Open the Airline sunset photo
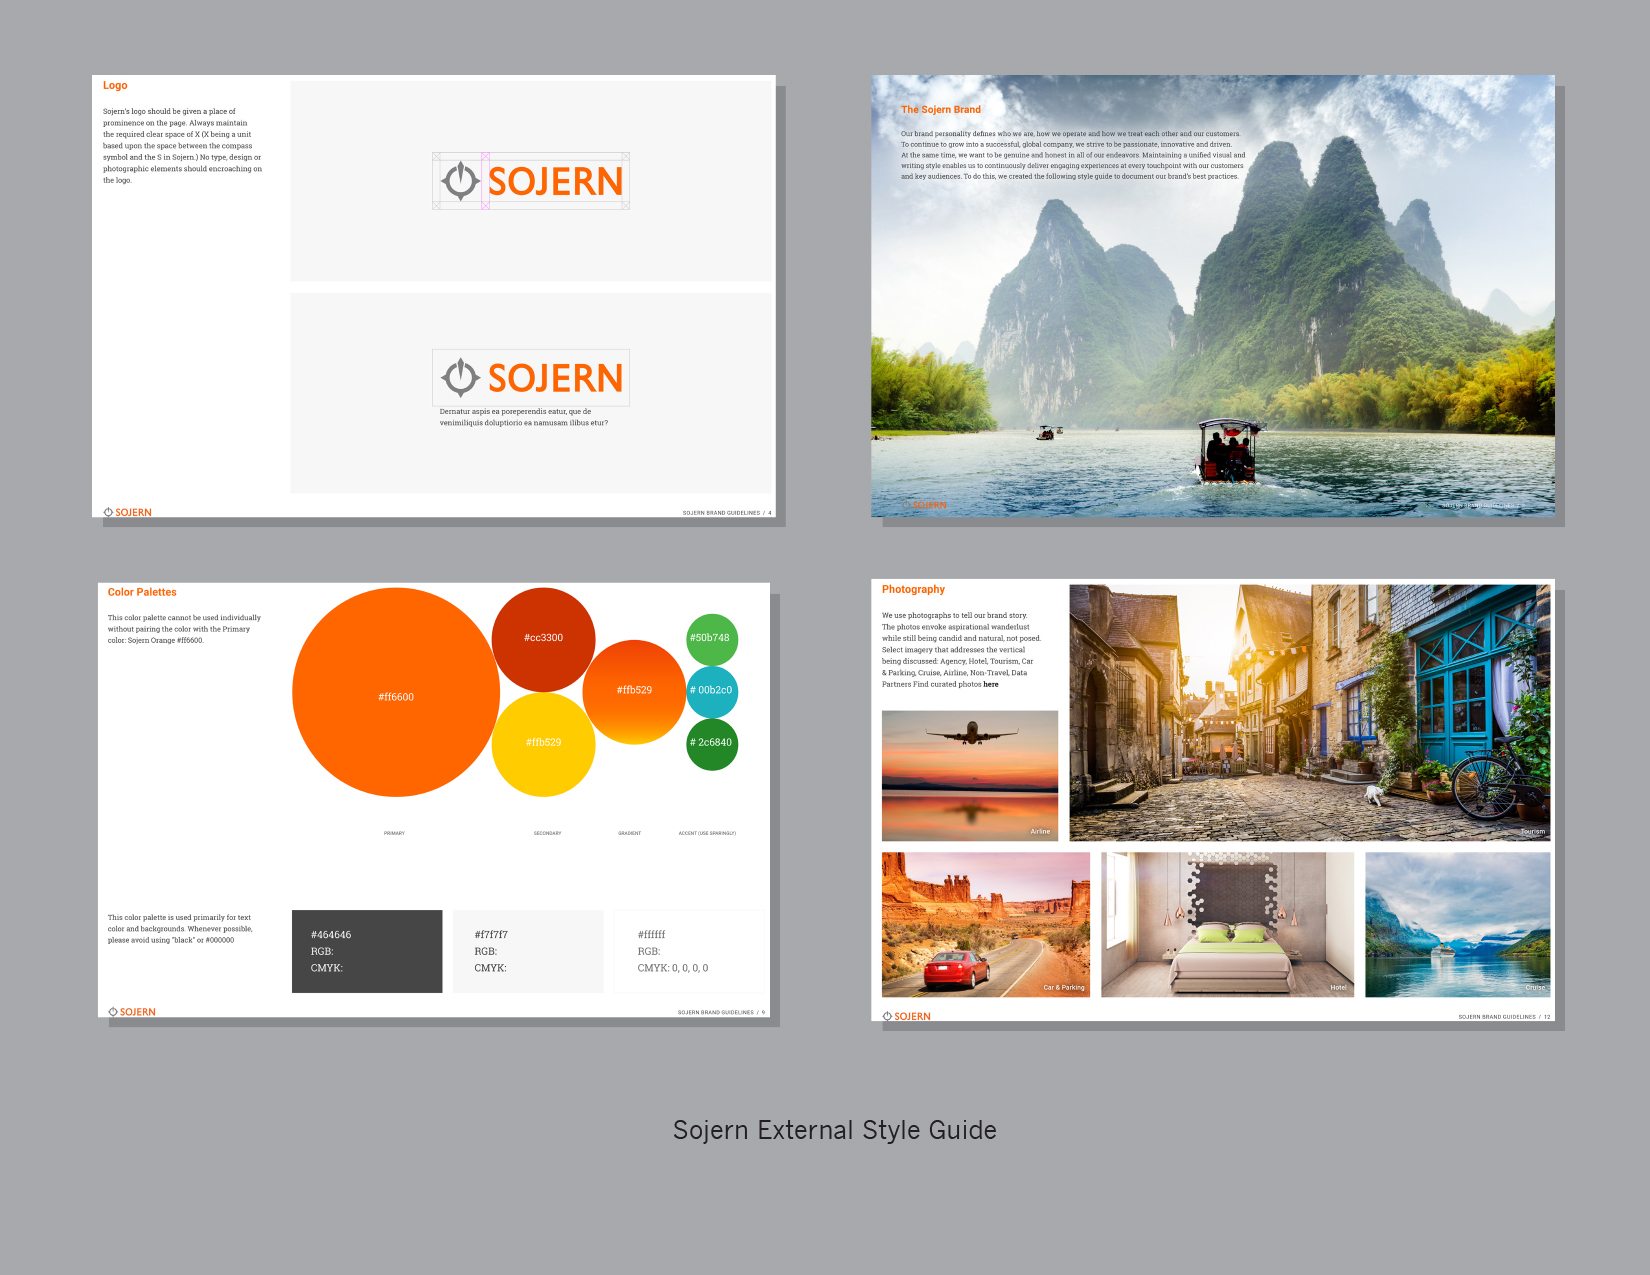Image resolution: width=1650 pixels, height=1275 pixels. 970,775
